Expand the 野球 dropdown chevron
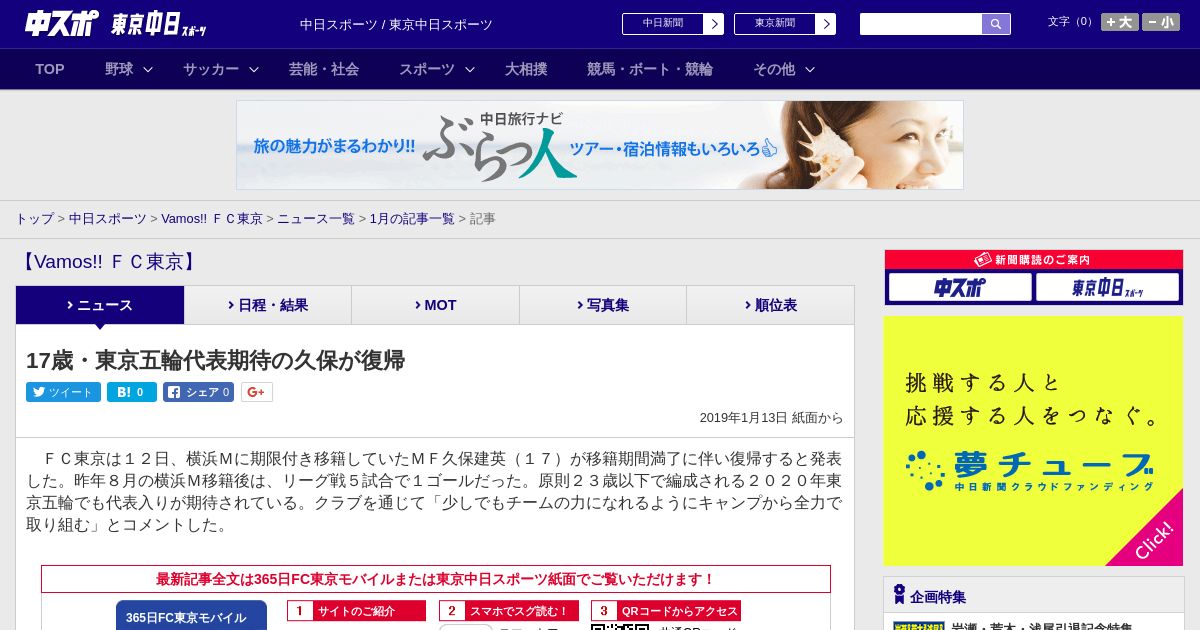Screen dimensions: 1200x630 tap(148, 69)
